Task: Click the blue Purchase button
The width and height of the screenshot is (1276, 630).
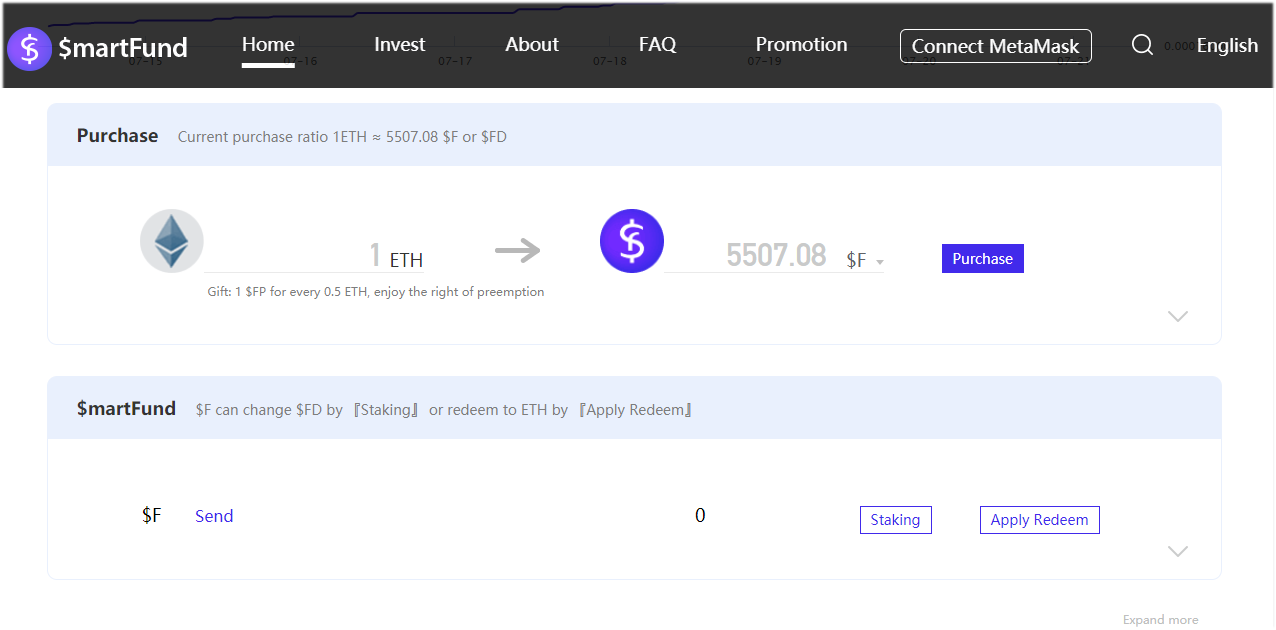Action: tap(982, 259)
